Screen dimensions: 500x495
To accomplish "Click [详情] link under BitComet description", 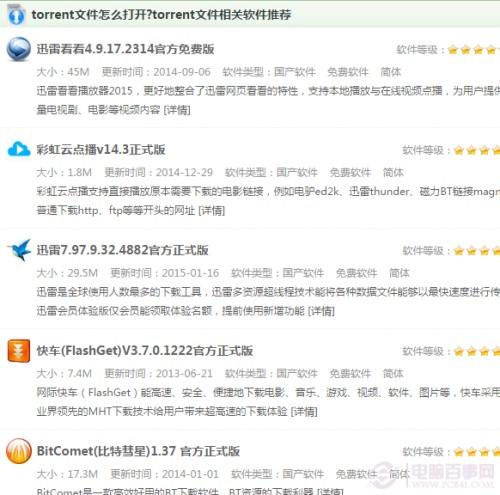I will [330, 491].
